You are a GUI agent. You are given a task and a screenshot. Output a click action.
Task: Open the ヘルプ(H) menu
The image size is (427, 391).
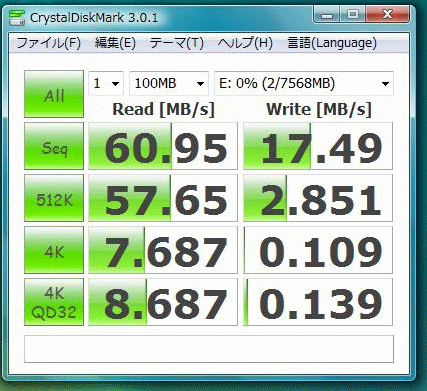(245, 43)
